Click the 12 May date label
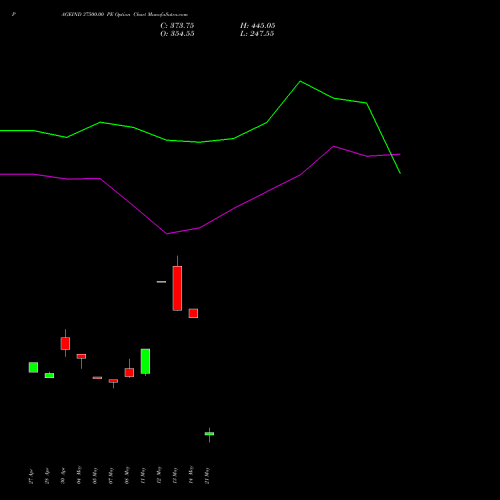Image resolution: width=500 pixels, height=500 pixels. point(159,475)
